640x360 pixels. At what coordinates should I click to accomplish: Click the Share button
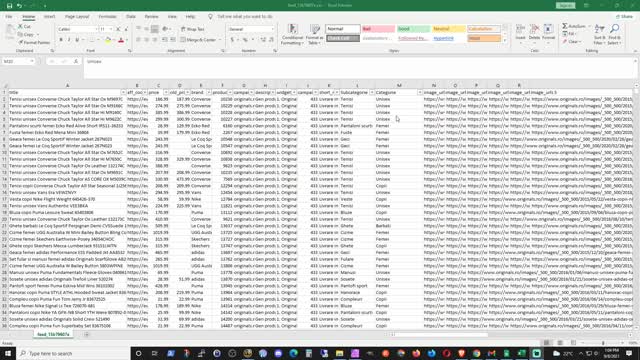click(x=624, y=17)
